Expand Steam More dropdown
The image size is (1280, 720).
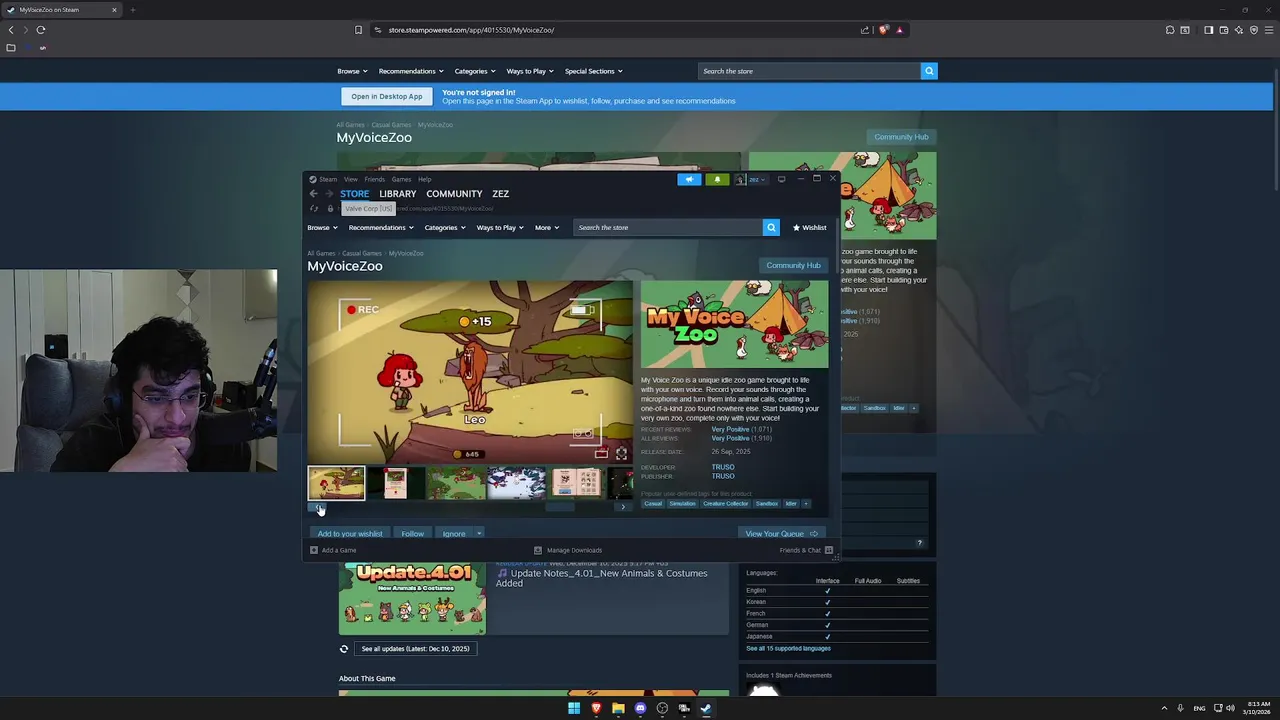(547, 227)
